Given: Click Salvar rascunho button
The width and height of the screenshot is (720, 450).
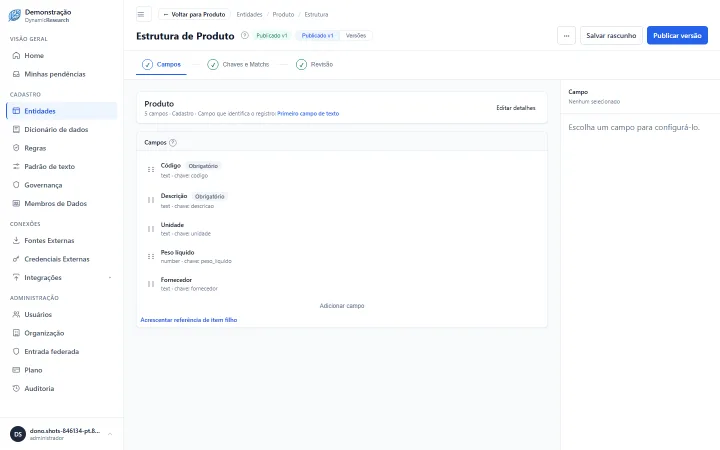Looking at the screenshot, I should click(611, 35).
